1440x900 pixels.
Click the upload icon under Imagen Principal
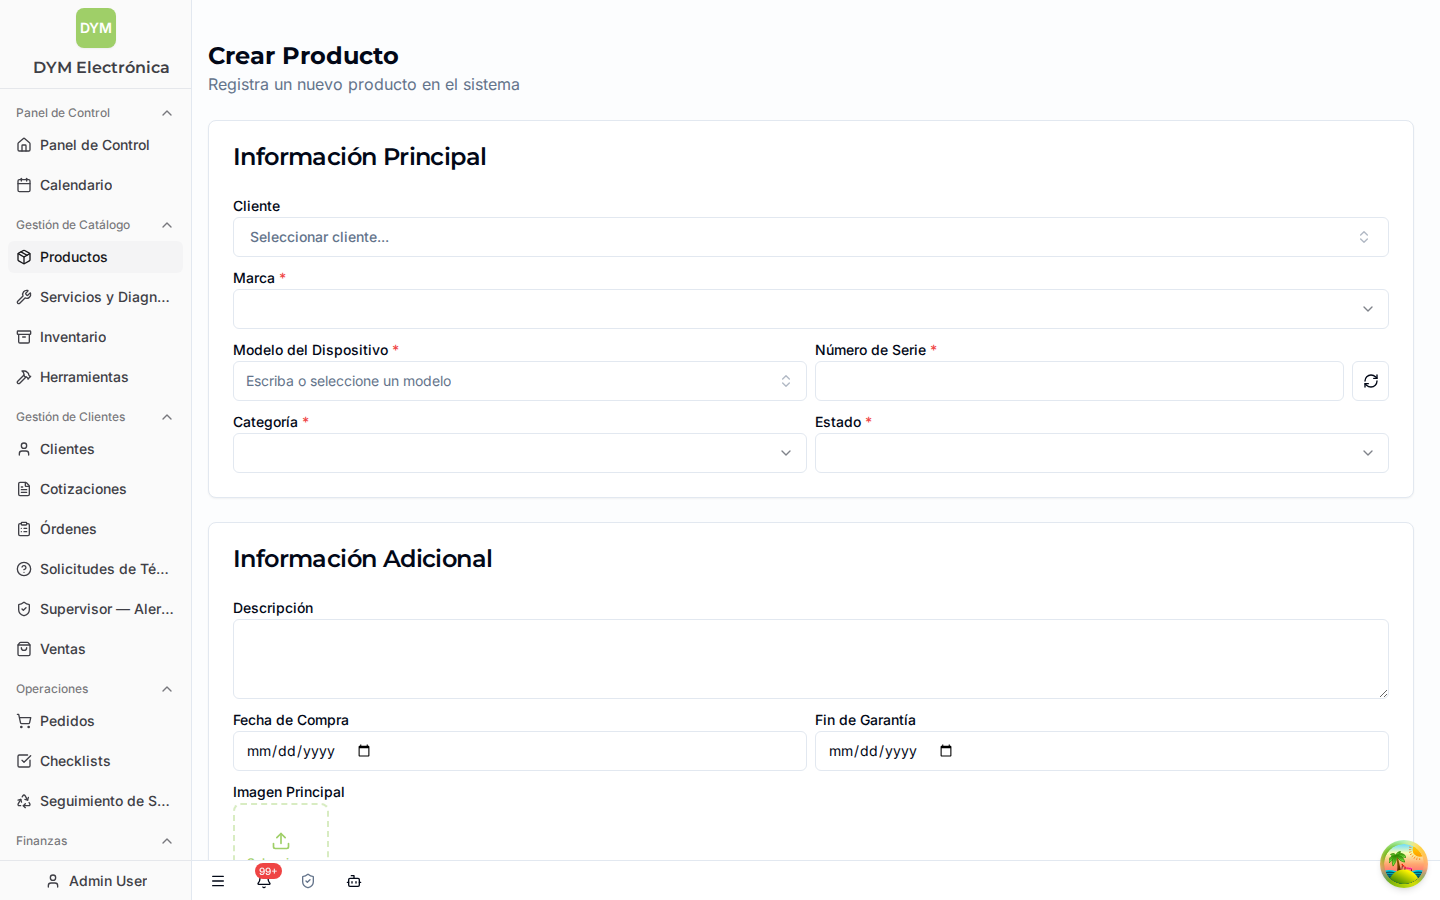pos(281,841)
